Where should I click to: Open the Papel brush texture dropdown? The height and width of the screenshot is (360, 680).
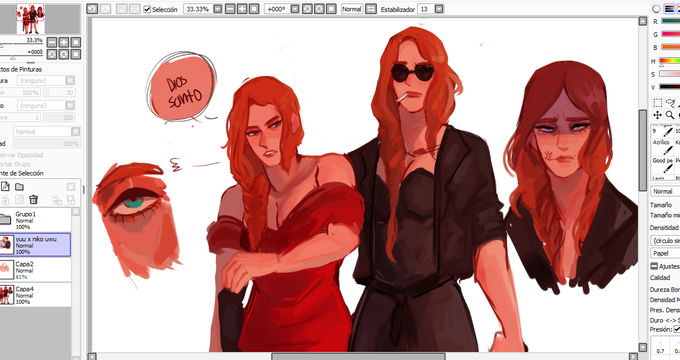coord(665,253)
